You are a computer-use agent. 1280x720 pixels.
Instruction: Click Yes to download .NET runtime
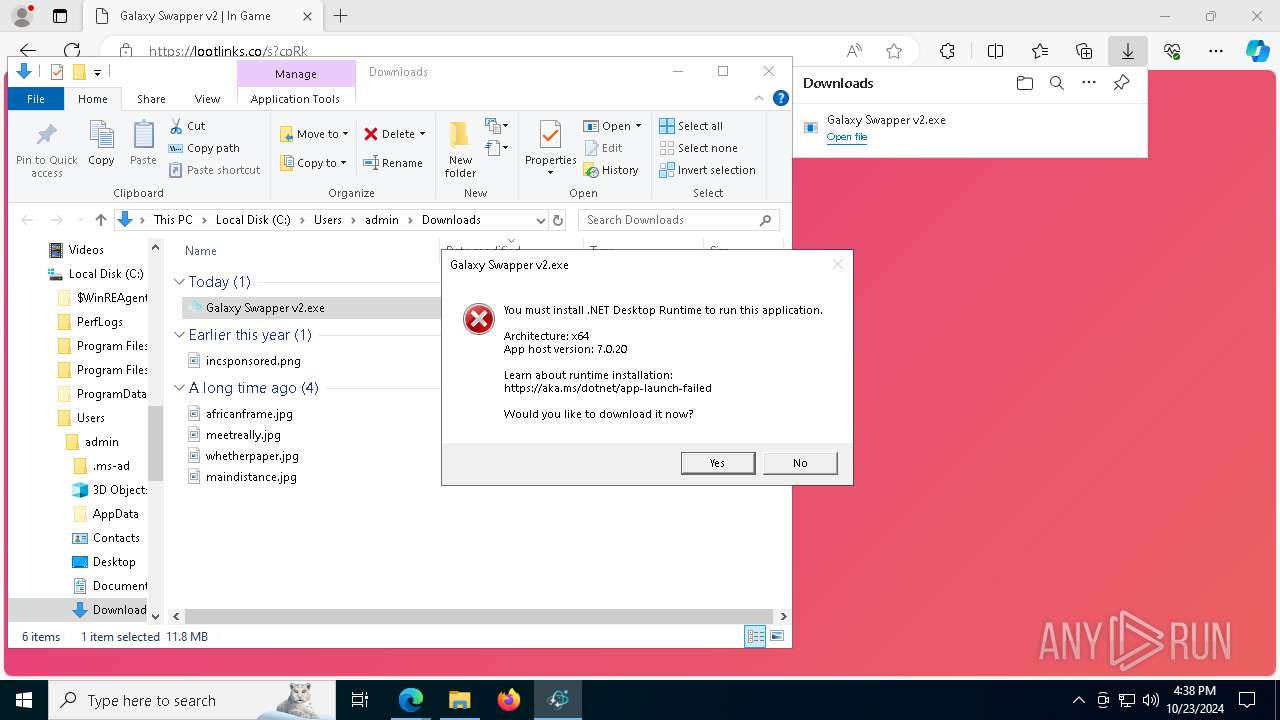[x=718, y=463]
